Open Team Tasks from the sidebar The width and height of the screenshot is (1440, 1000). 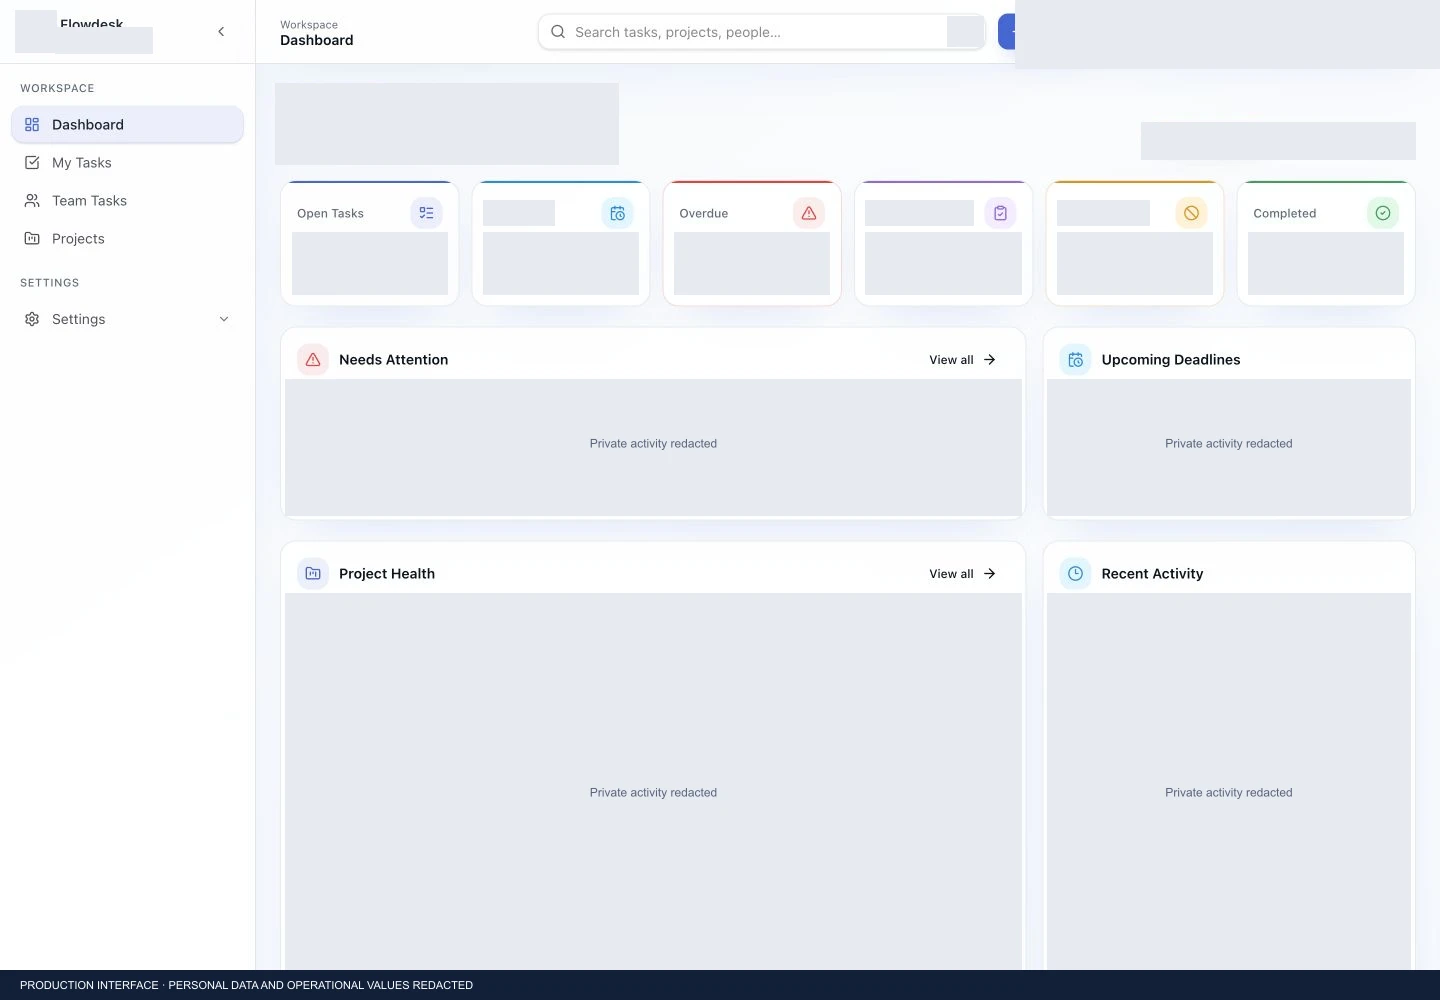(127, 201)
